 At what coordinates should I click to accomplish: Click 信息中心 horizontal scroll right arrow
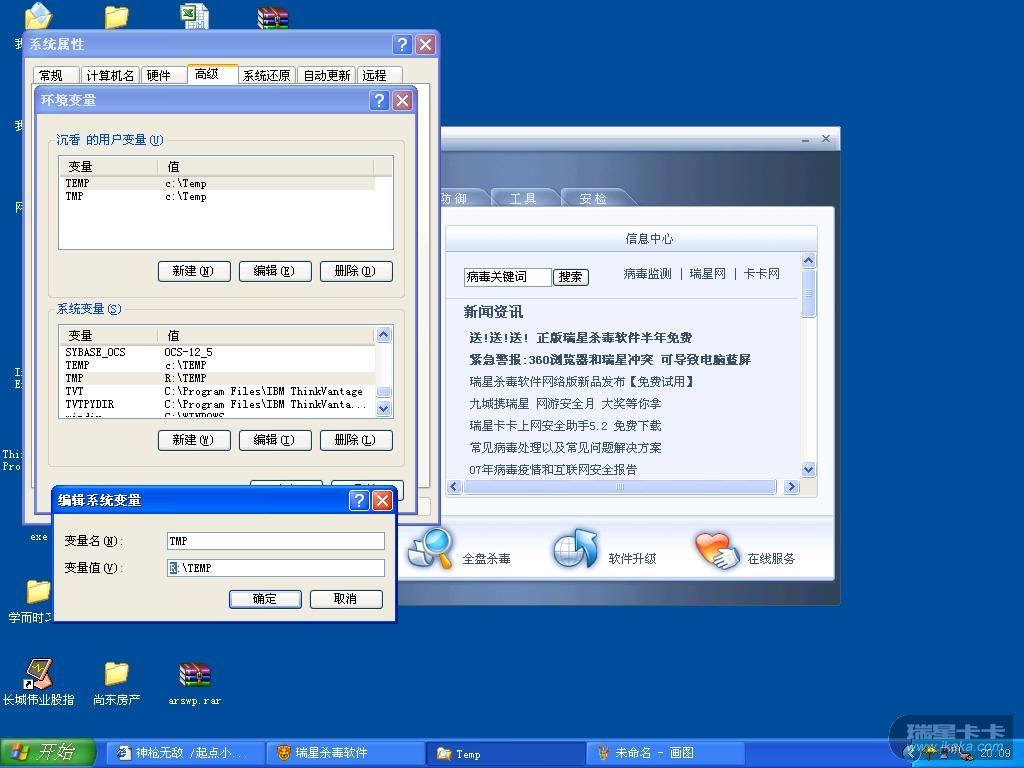792,487
